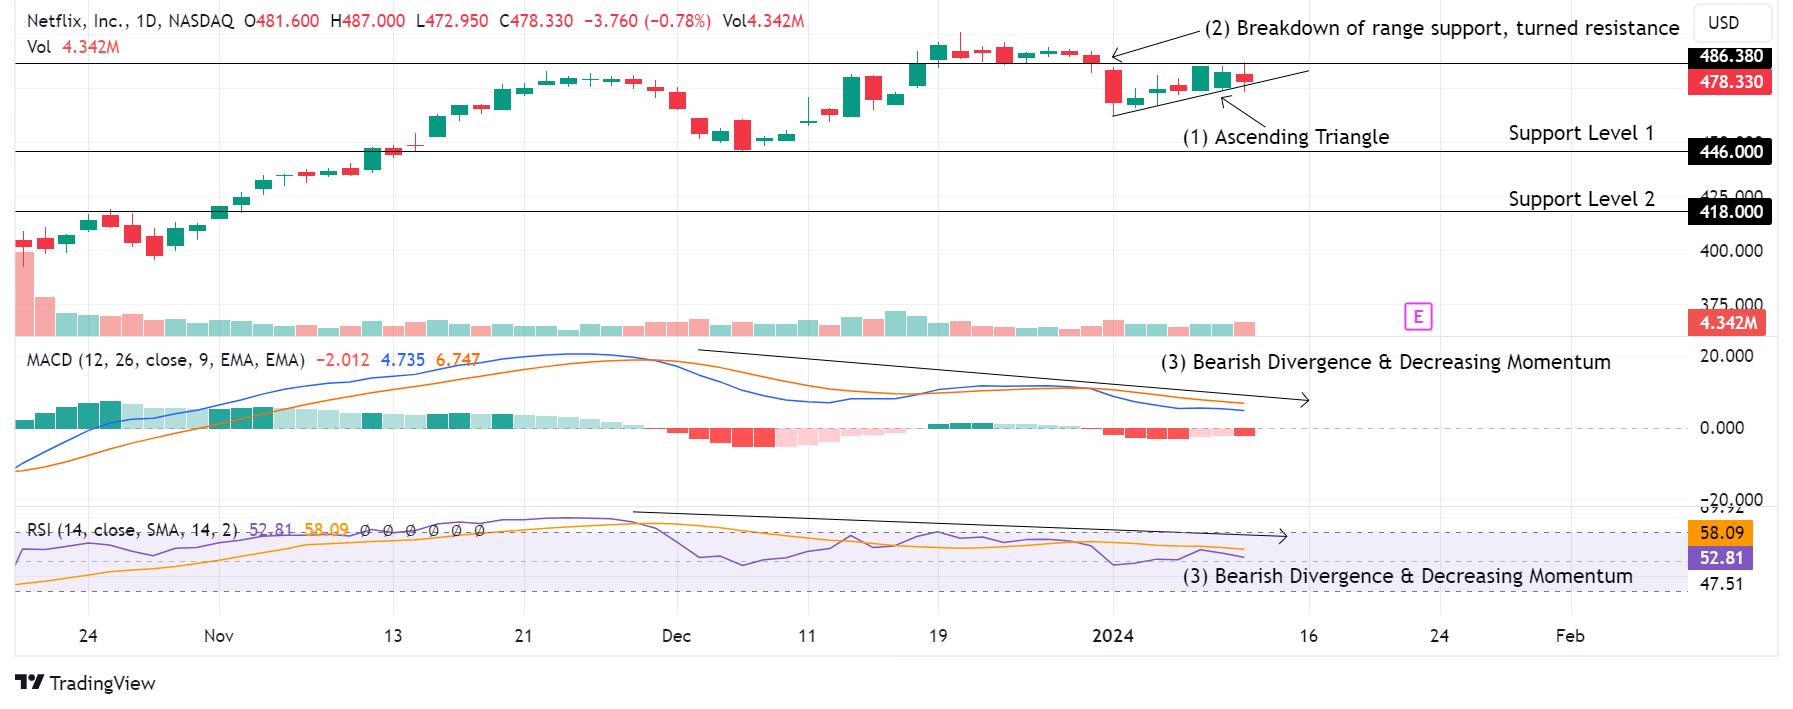Click the open price O481.600 value

(282, 21)
